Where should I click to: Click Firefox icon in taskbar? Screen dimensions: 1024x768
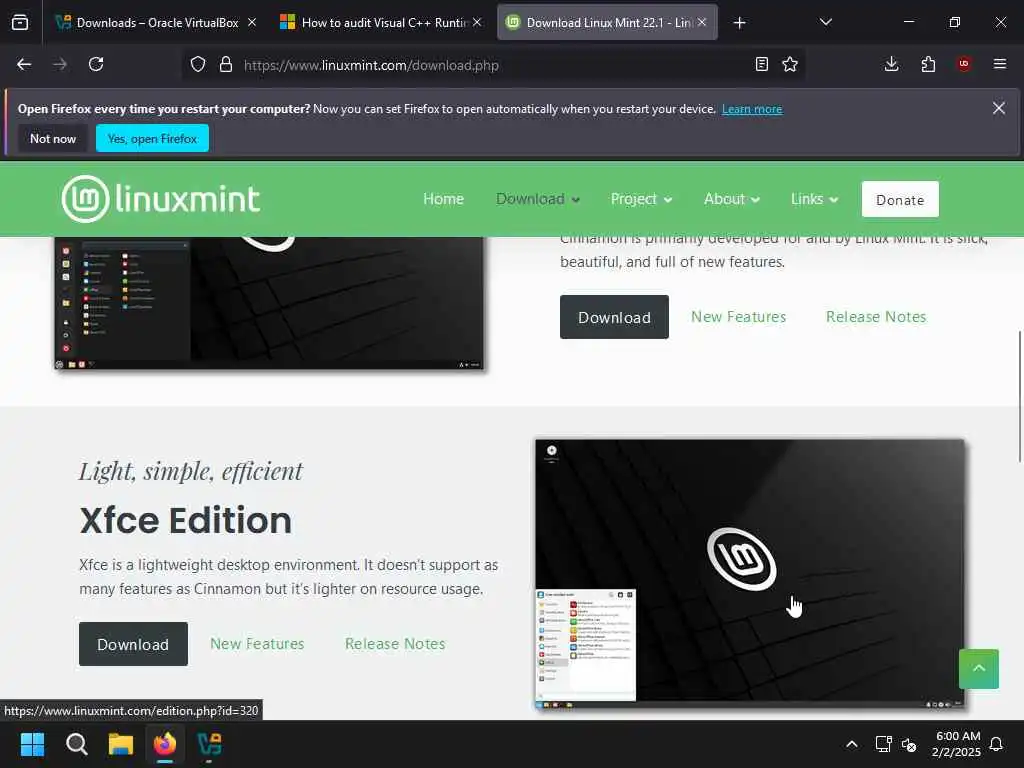[165, 744]
